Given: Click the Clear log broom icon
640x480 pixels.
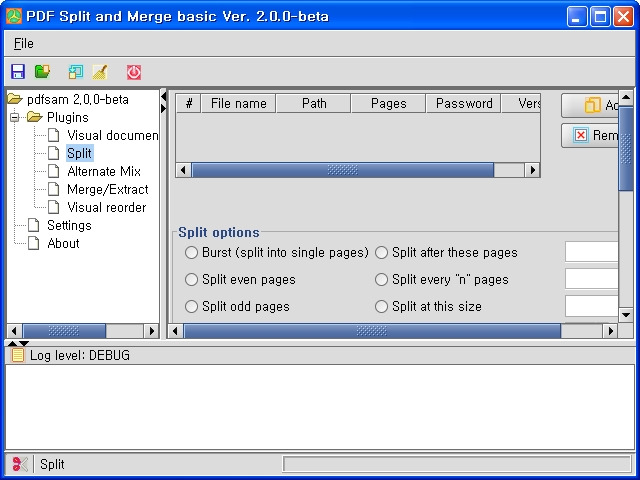Looking at the screenshot, I should tap(100, 72).
